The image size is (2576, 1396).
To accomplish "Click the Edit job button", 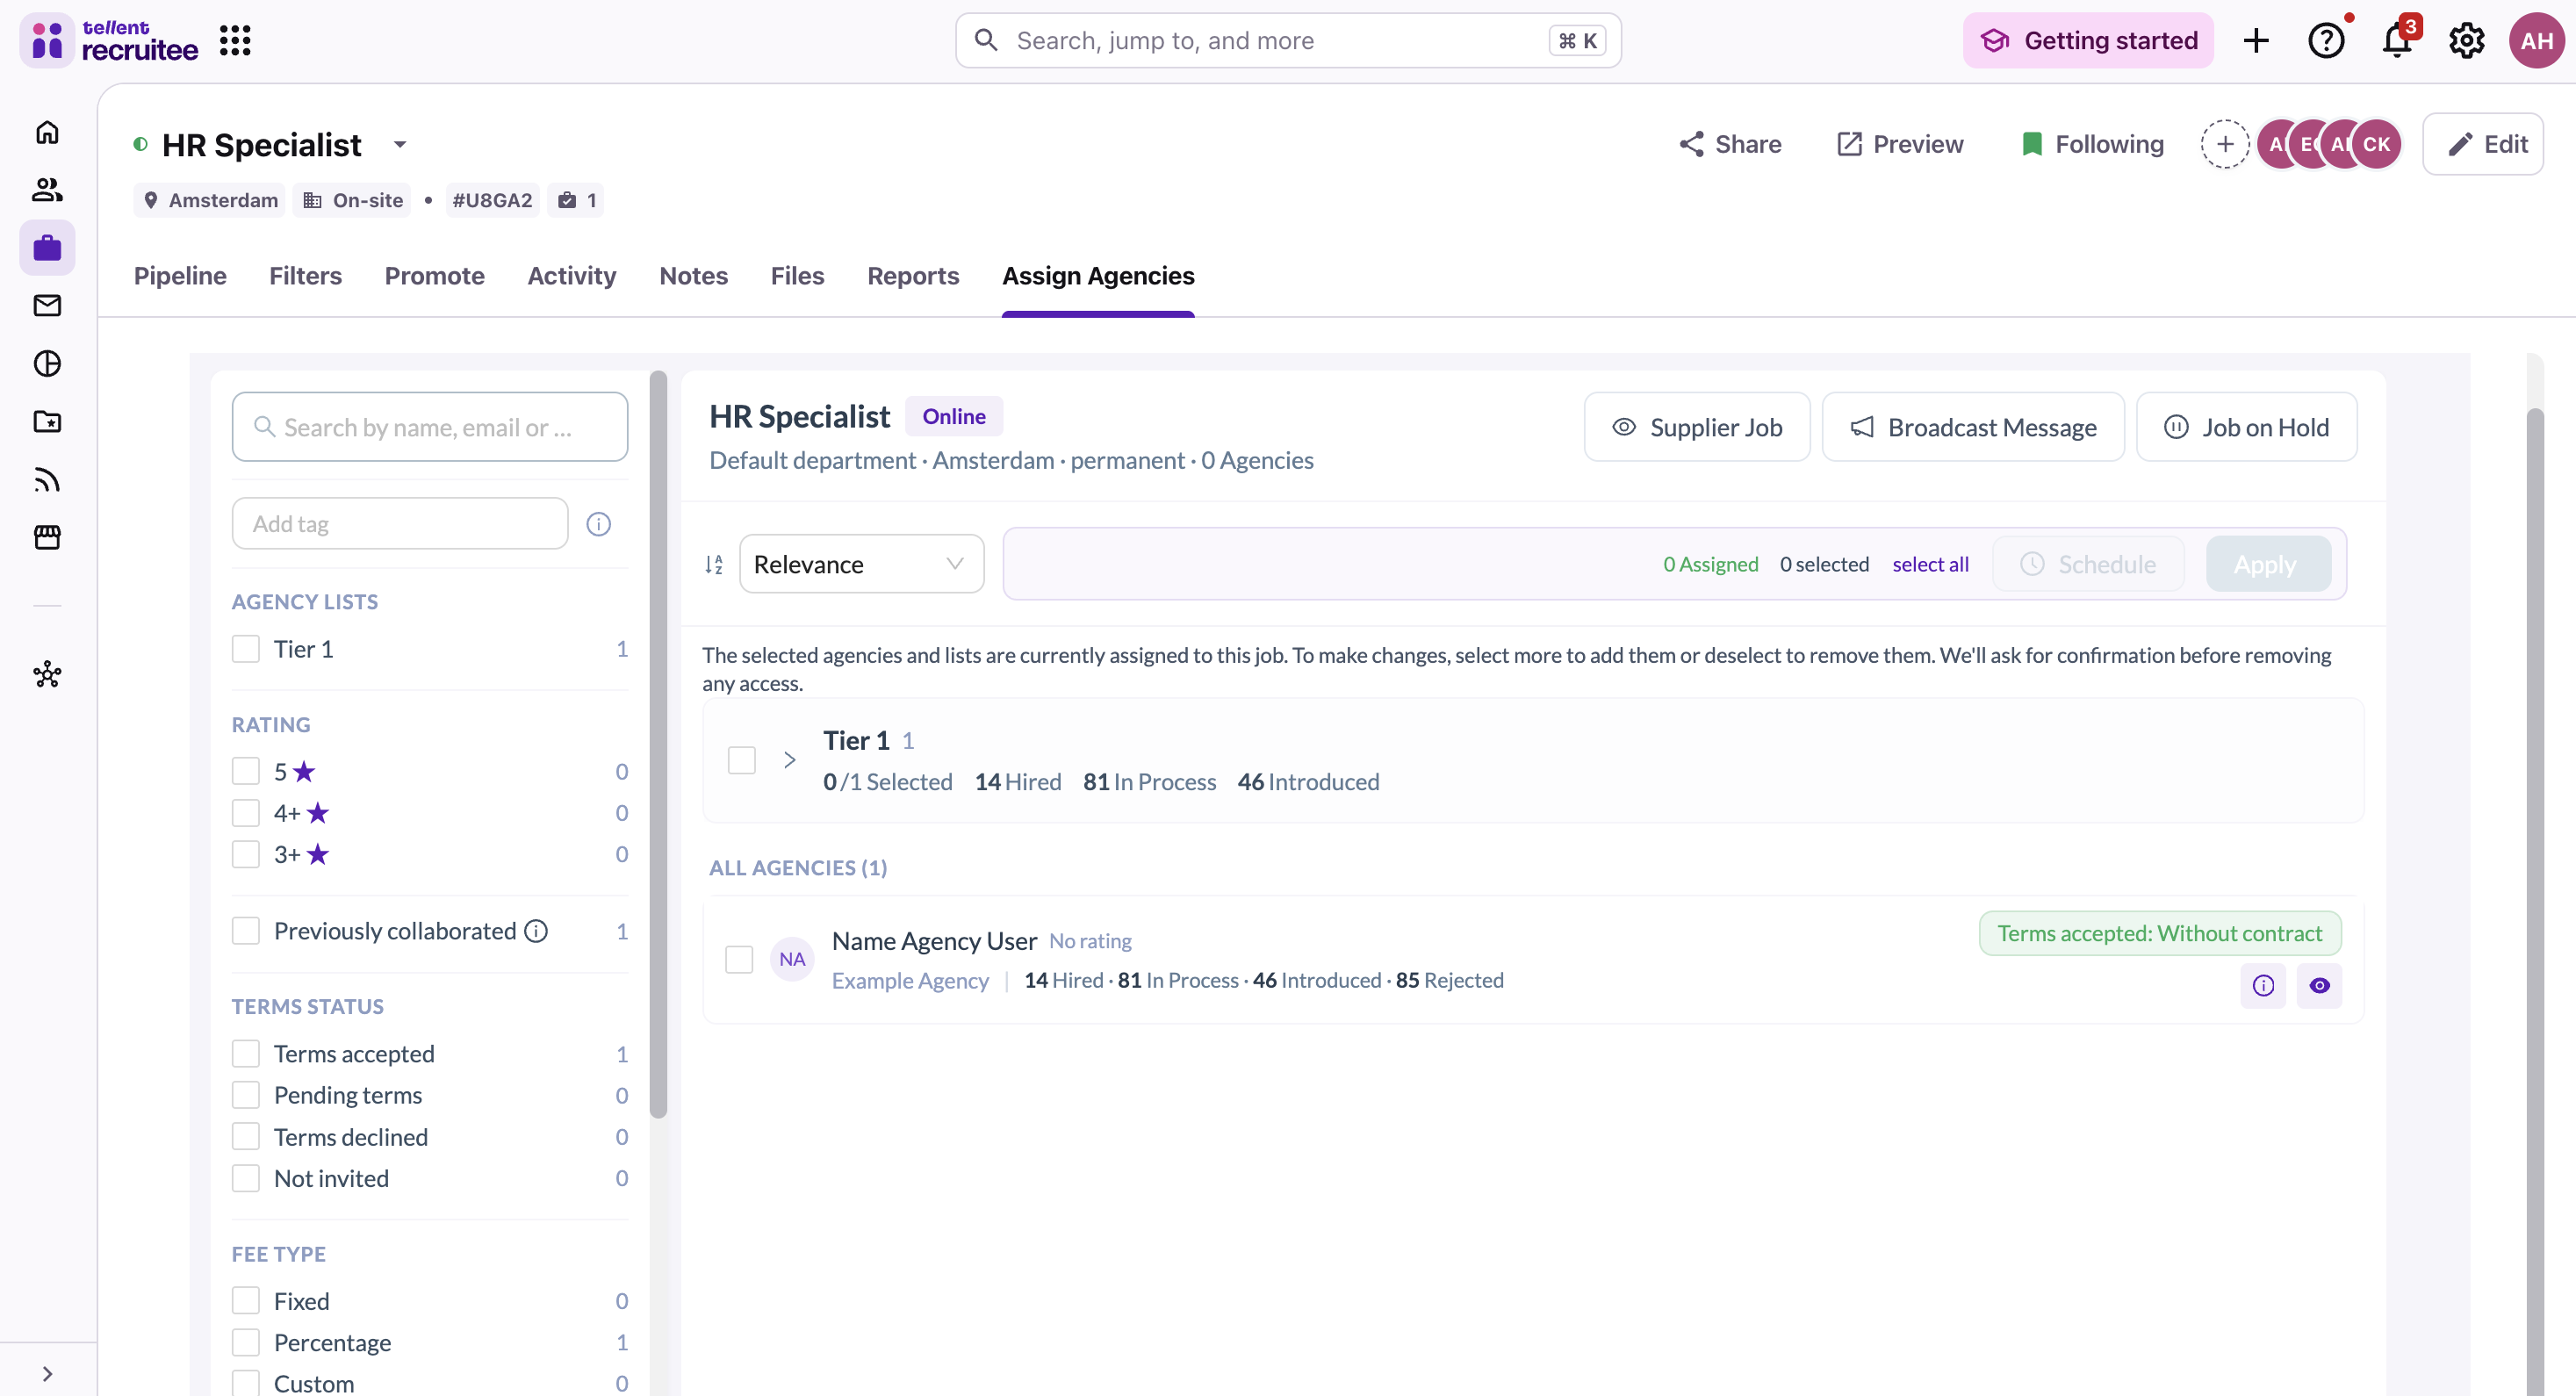I will (x=2483, y=144).
